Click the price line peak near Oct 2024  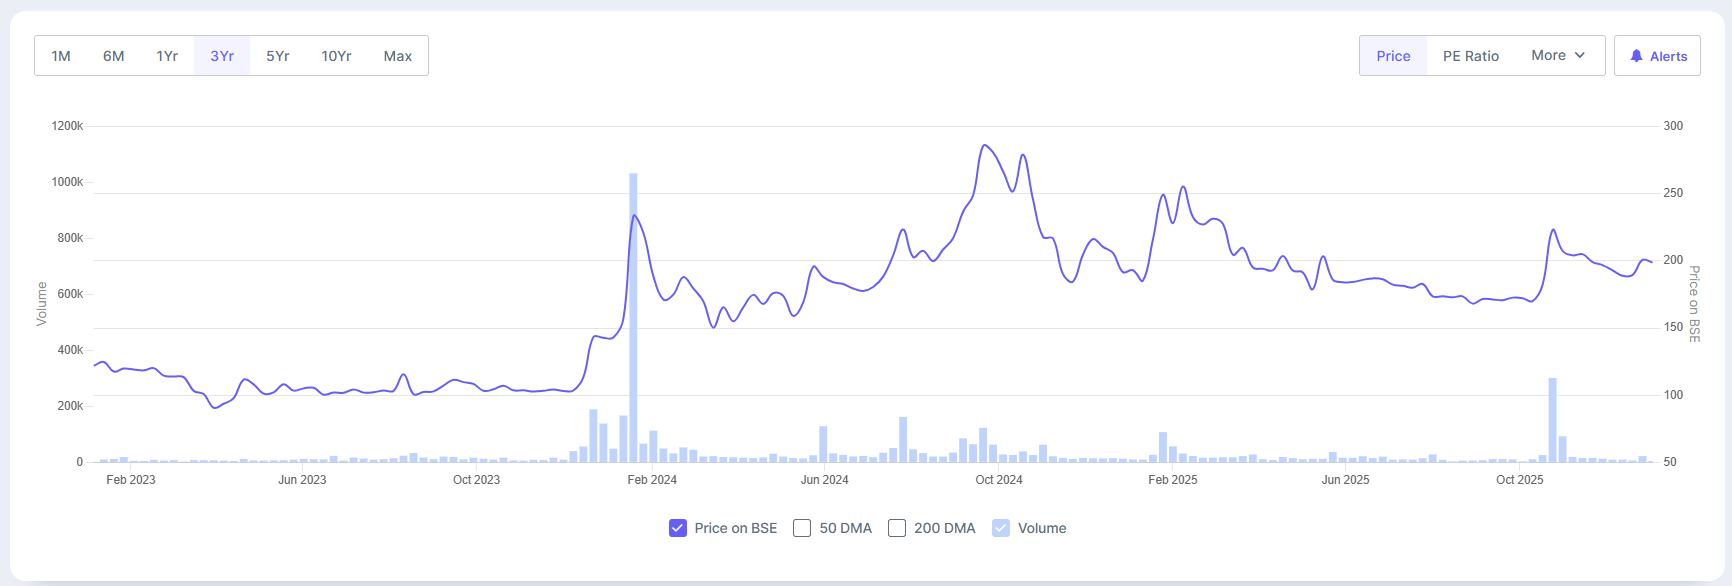pos(985,146)
